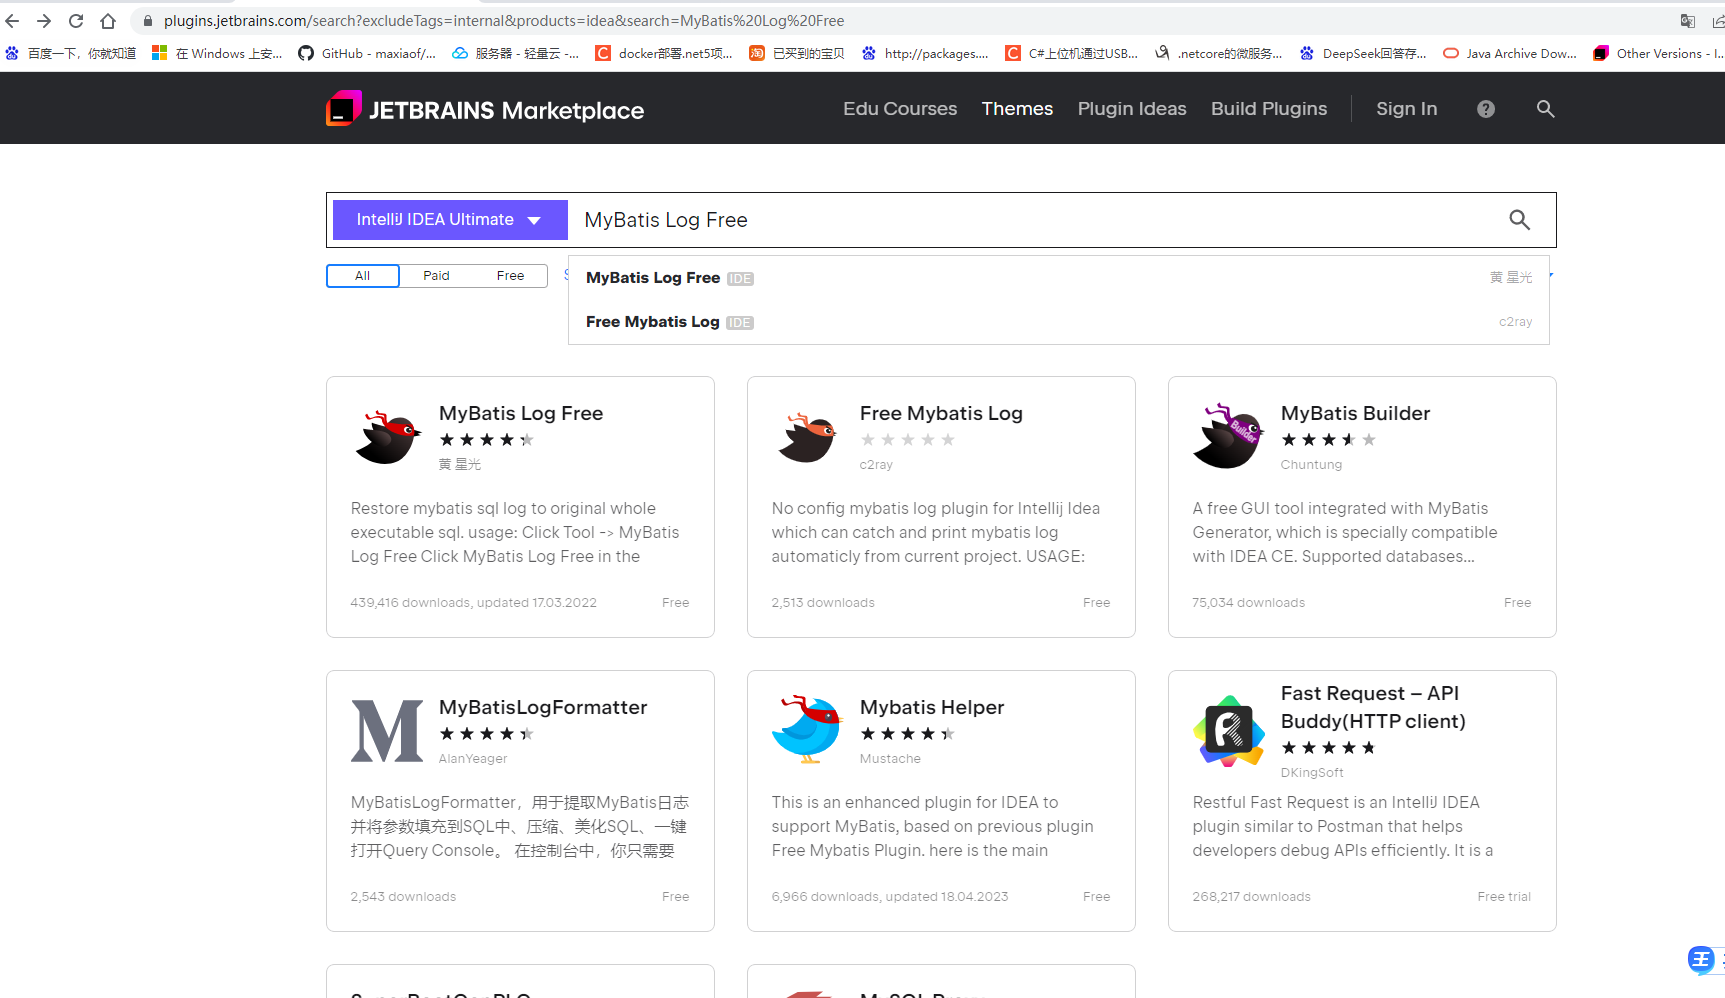Open DeepSeek bookmark
Viewport: 1725px width, 998px height.
click(1363, 54)
